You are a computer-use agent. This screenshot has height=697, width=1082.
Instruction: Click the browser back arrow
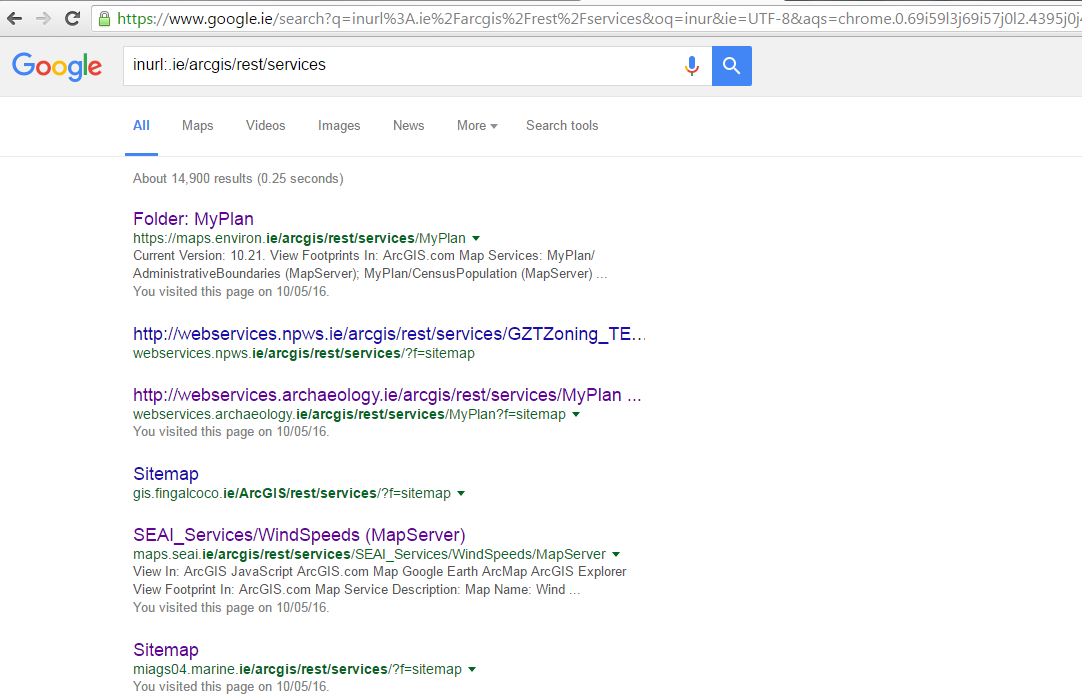point(14,19)
